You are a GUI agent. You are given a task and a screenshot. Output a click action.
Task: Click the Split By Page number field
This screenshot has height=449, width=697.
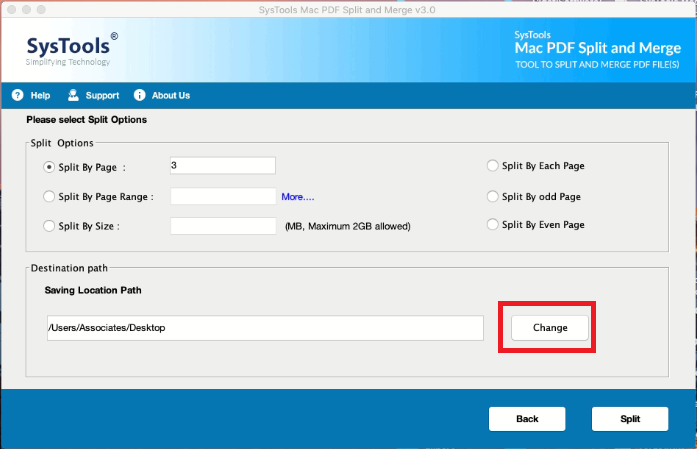click(x=223, y=165)
